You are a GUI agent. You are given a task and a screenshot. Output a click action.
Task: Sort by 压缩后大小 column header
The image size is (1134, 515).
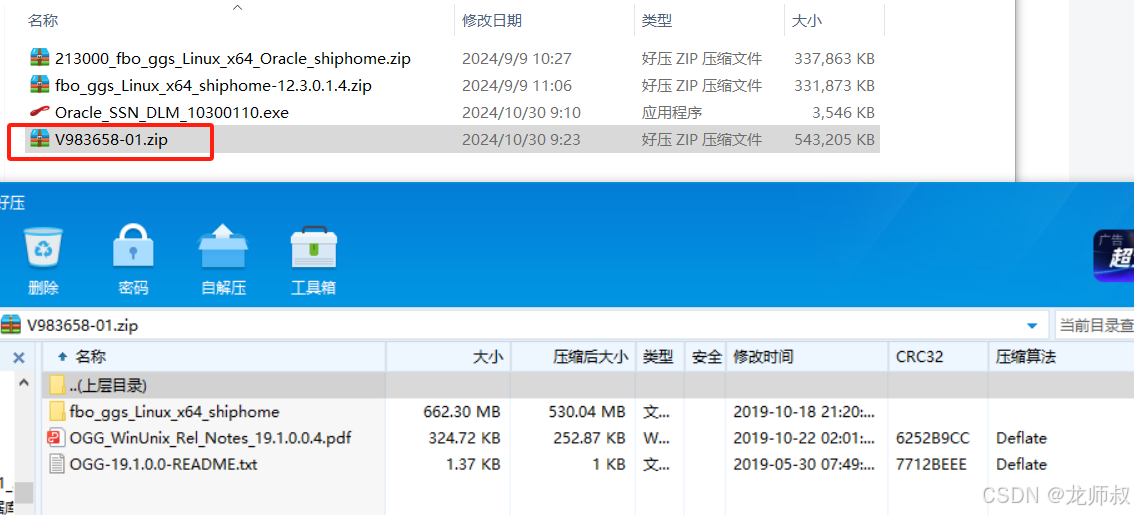pos(574,357)
